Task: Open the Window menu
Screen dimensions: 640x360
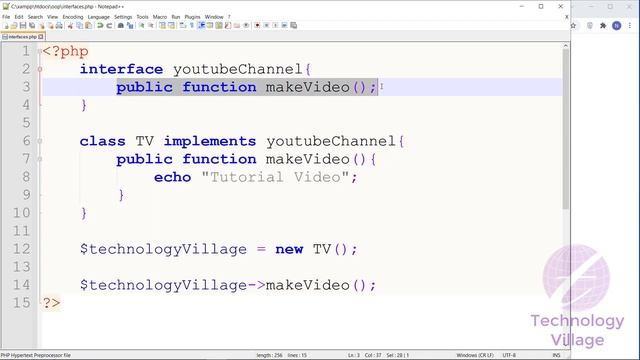Action: tap(214, 17)
